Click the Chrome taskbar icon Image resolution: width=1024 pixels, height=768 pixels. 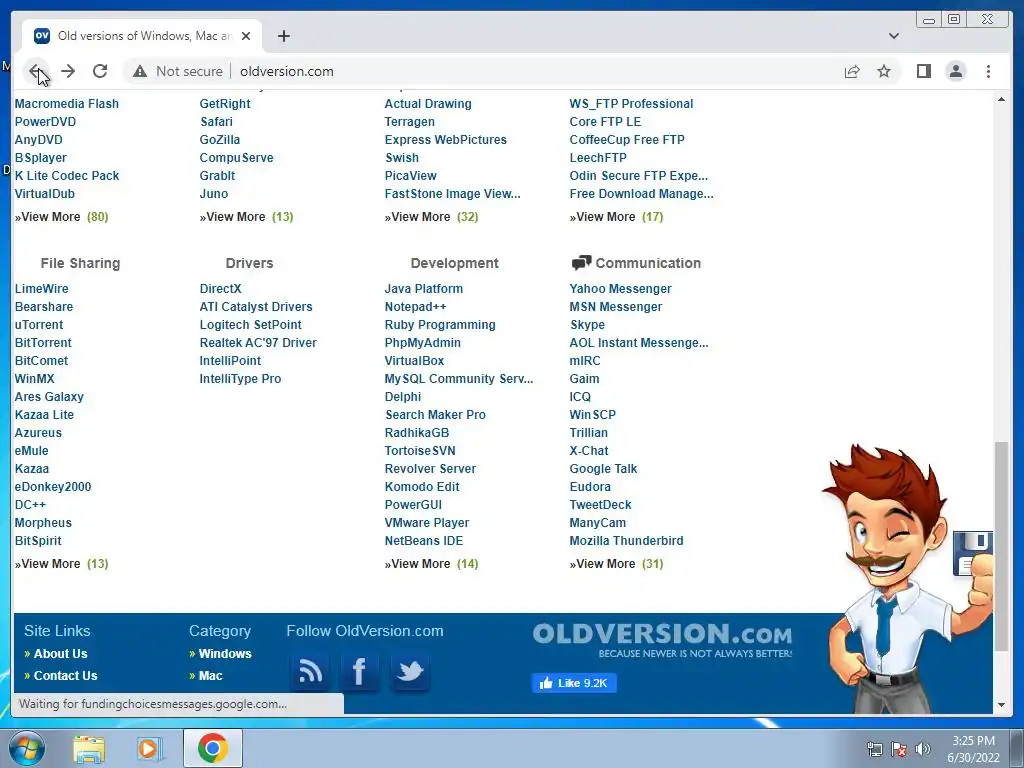pos(213,748)
